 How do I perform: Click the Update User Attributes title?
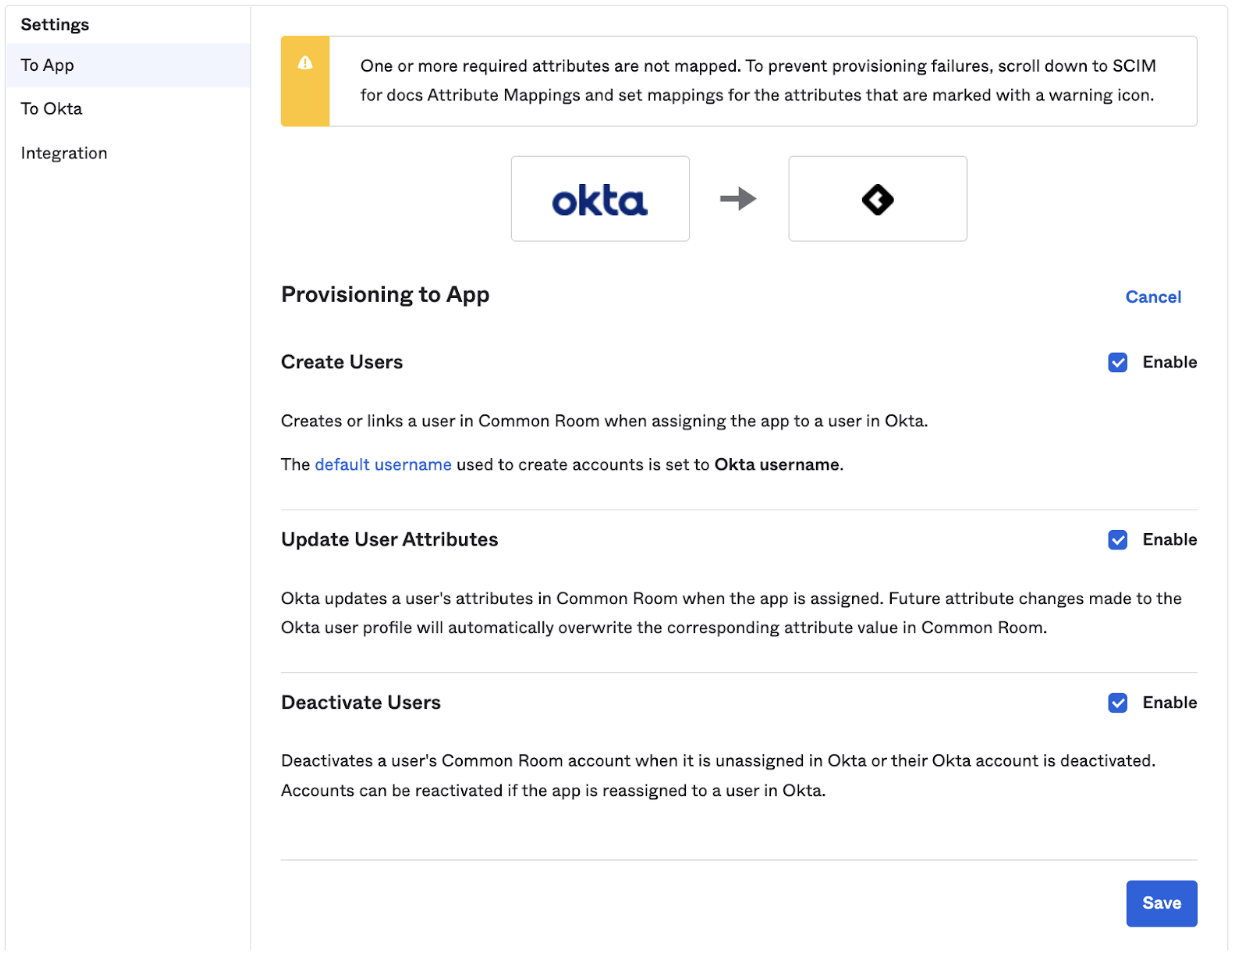pos(389,540)
